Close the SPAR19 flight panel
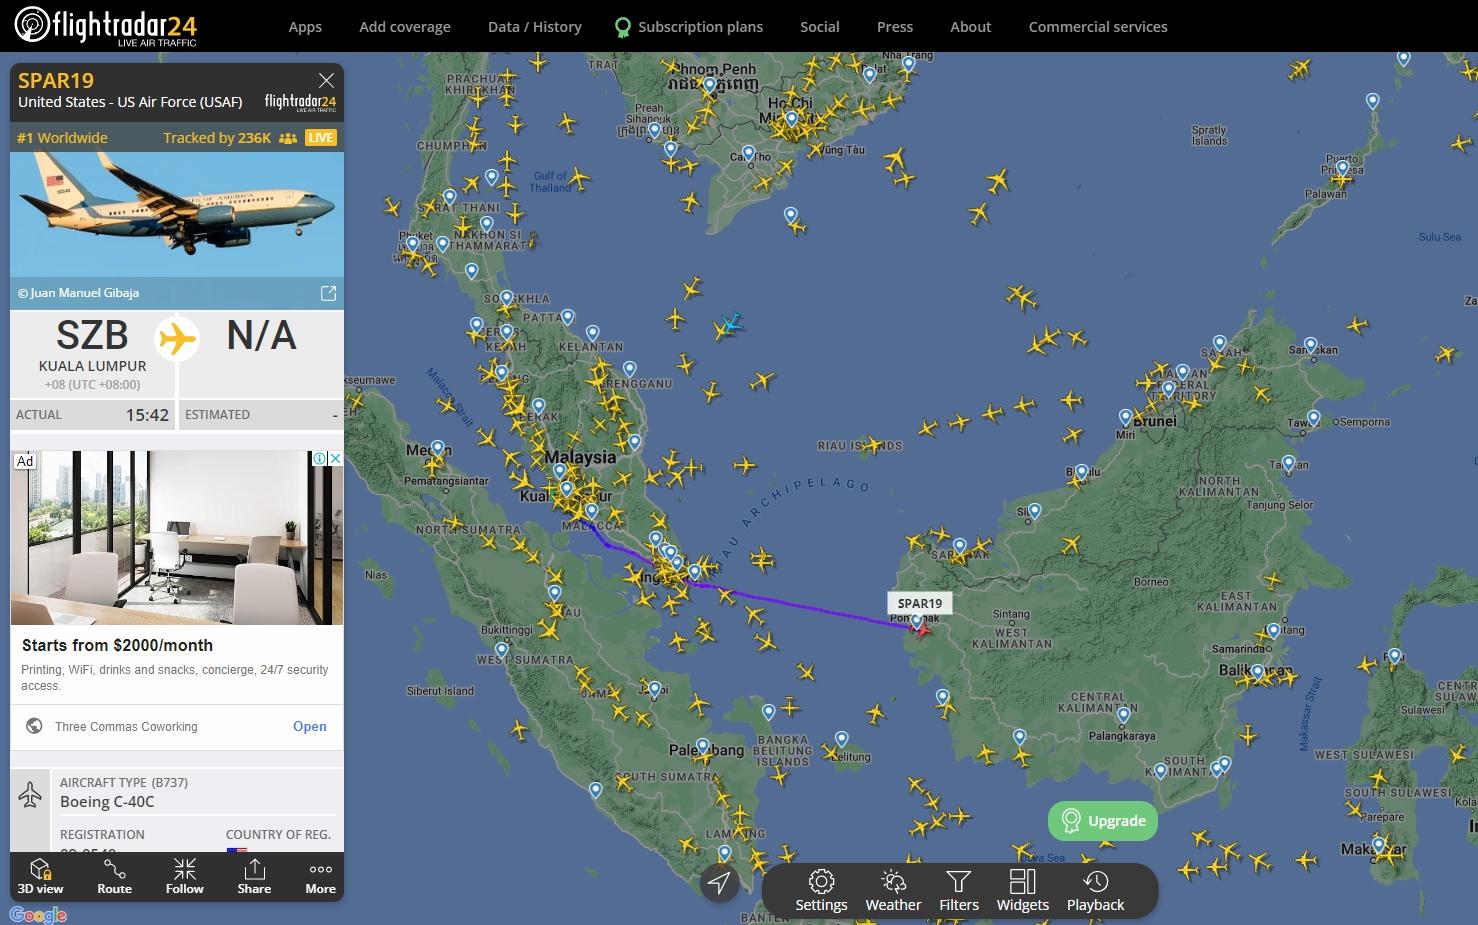 pyautogui.click(x=326, y=80)
